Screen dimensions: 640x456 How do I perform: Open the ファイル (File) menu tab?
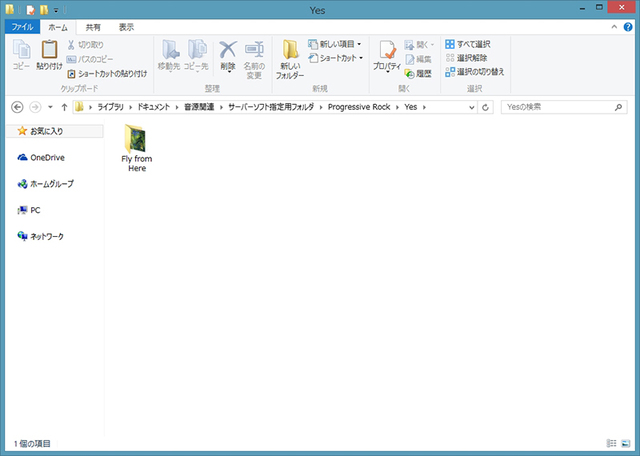click(x=22, y=27)
